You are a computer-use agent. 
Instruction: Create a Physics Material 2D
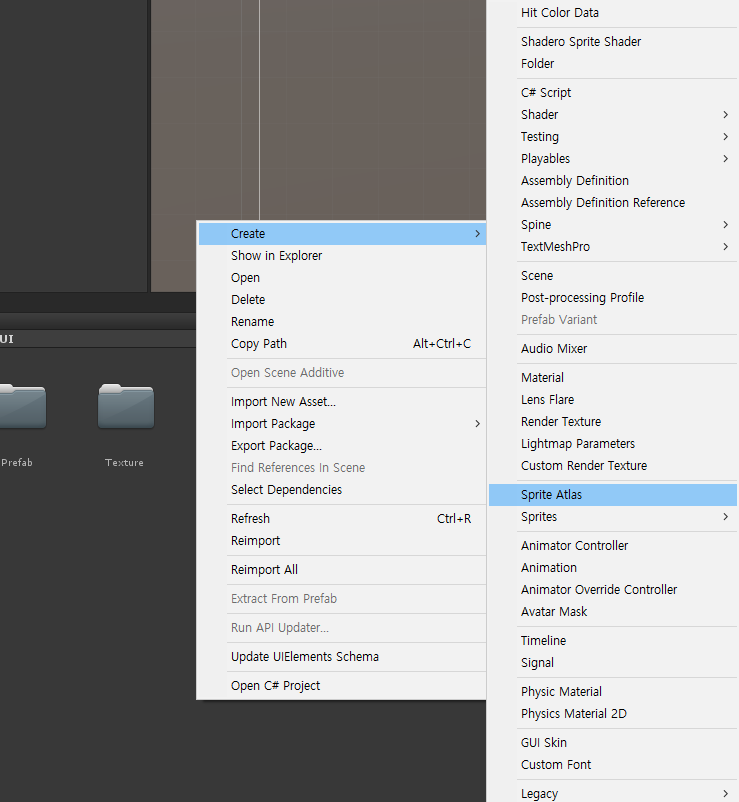tap(613, 714)
